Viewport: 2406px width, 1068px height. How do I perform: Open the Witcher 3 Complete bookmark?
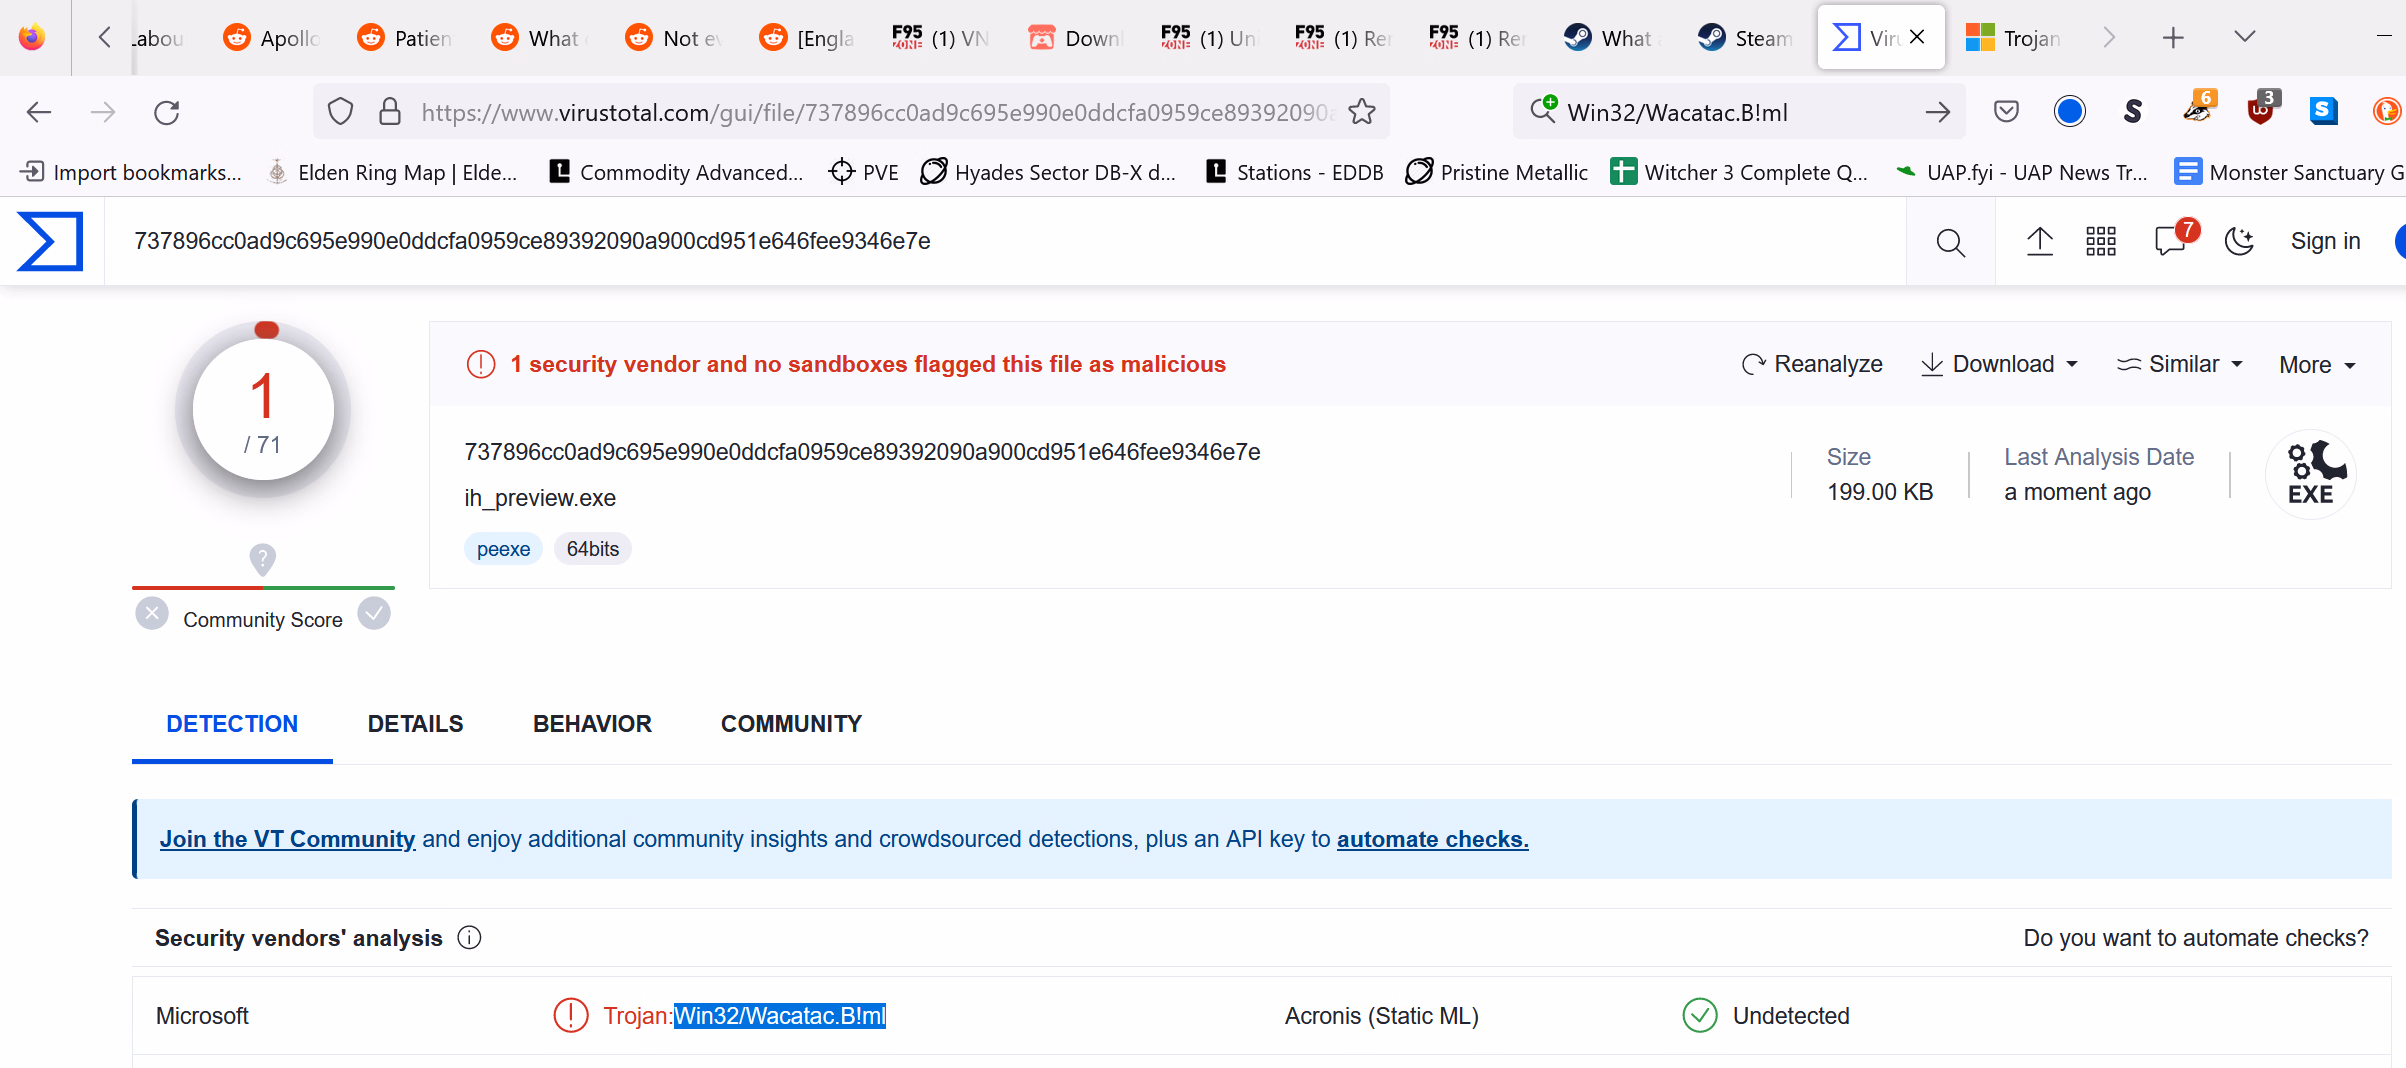click(1739, 172)
